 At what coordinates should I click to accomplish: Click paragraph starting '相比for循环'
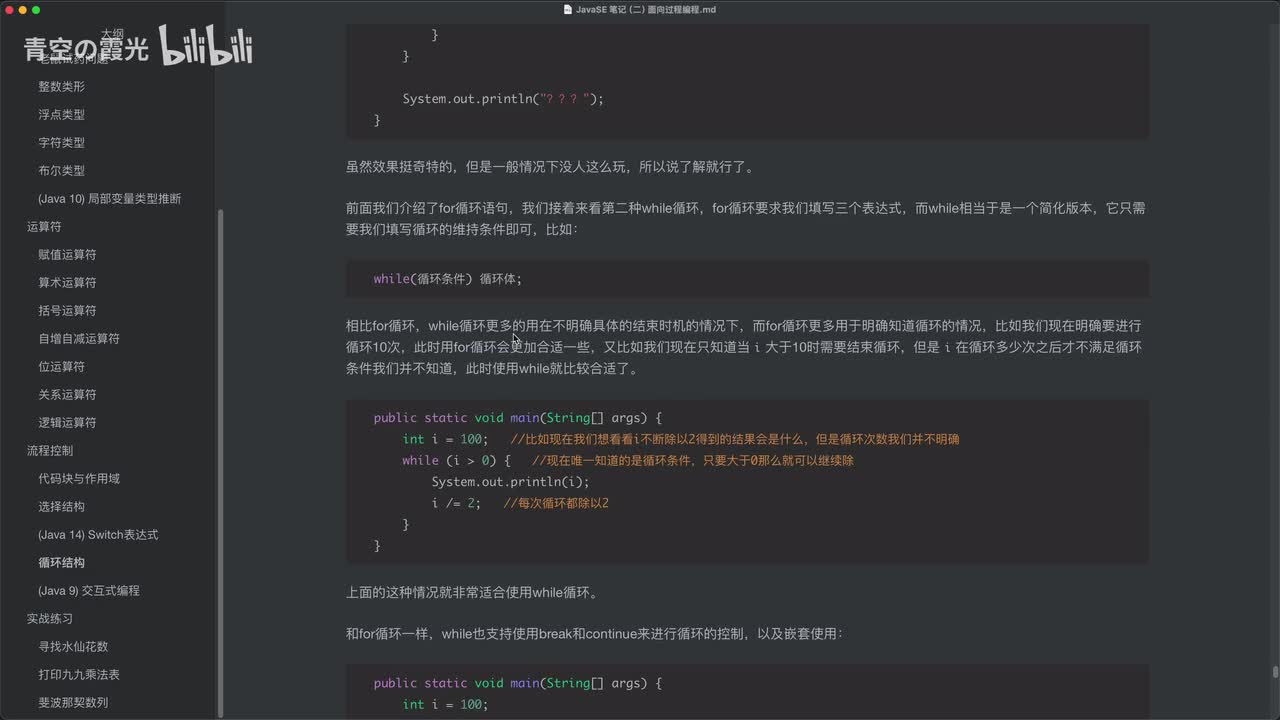pyautogui.click(x=744, y=347)
